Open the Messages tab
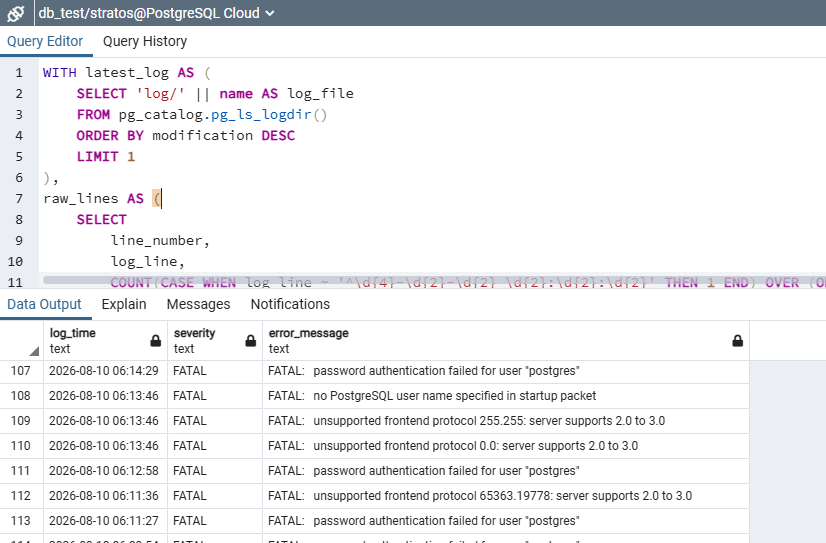The height and width of the screenshot is (543, 826). pos(199,304)
